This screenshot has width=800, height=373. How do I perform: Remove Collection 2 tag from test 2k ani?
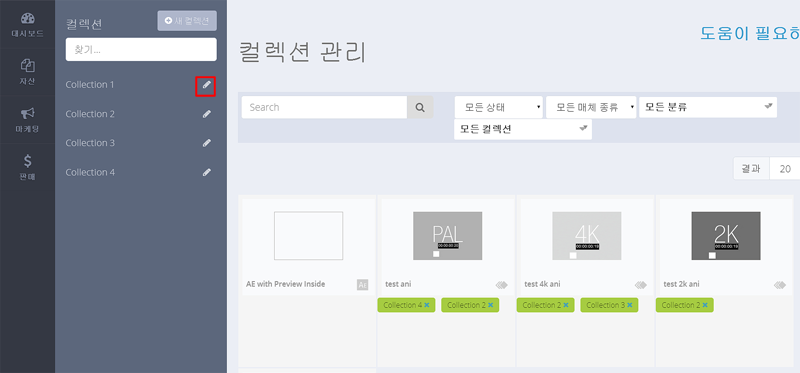tap(705, 305)
